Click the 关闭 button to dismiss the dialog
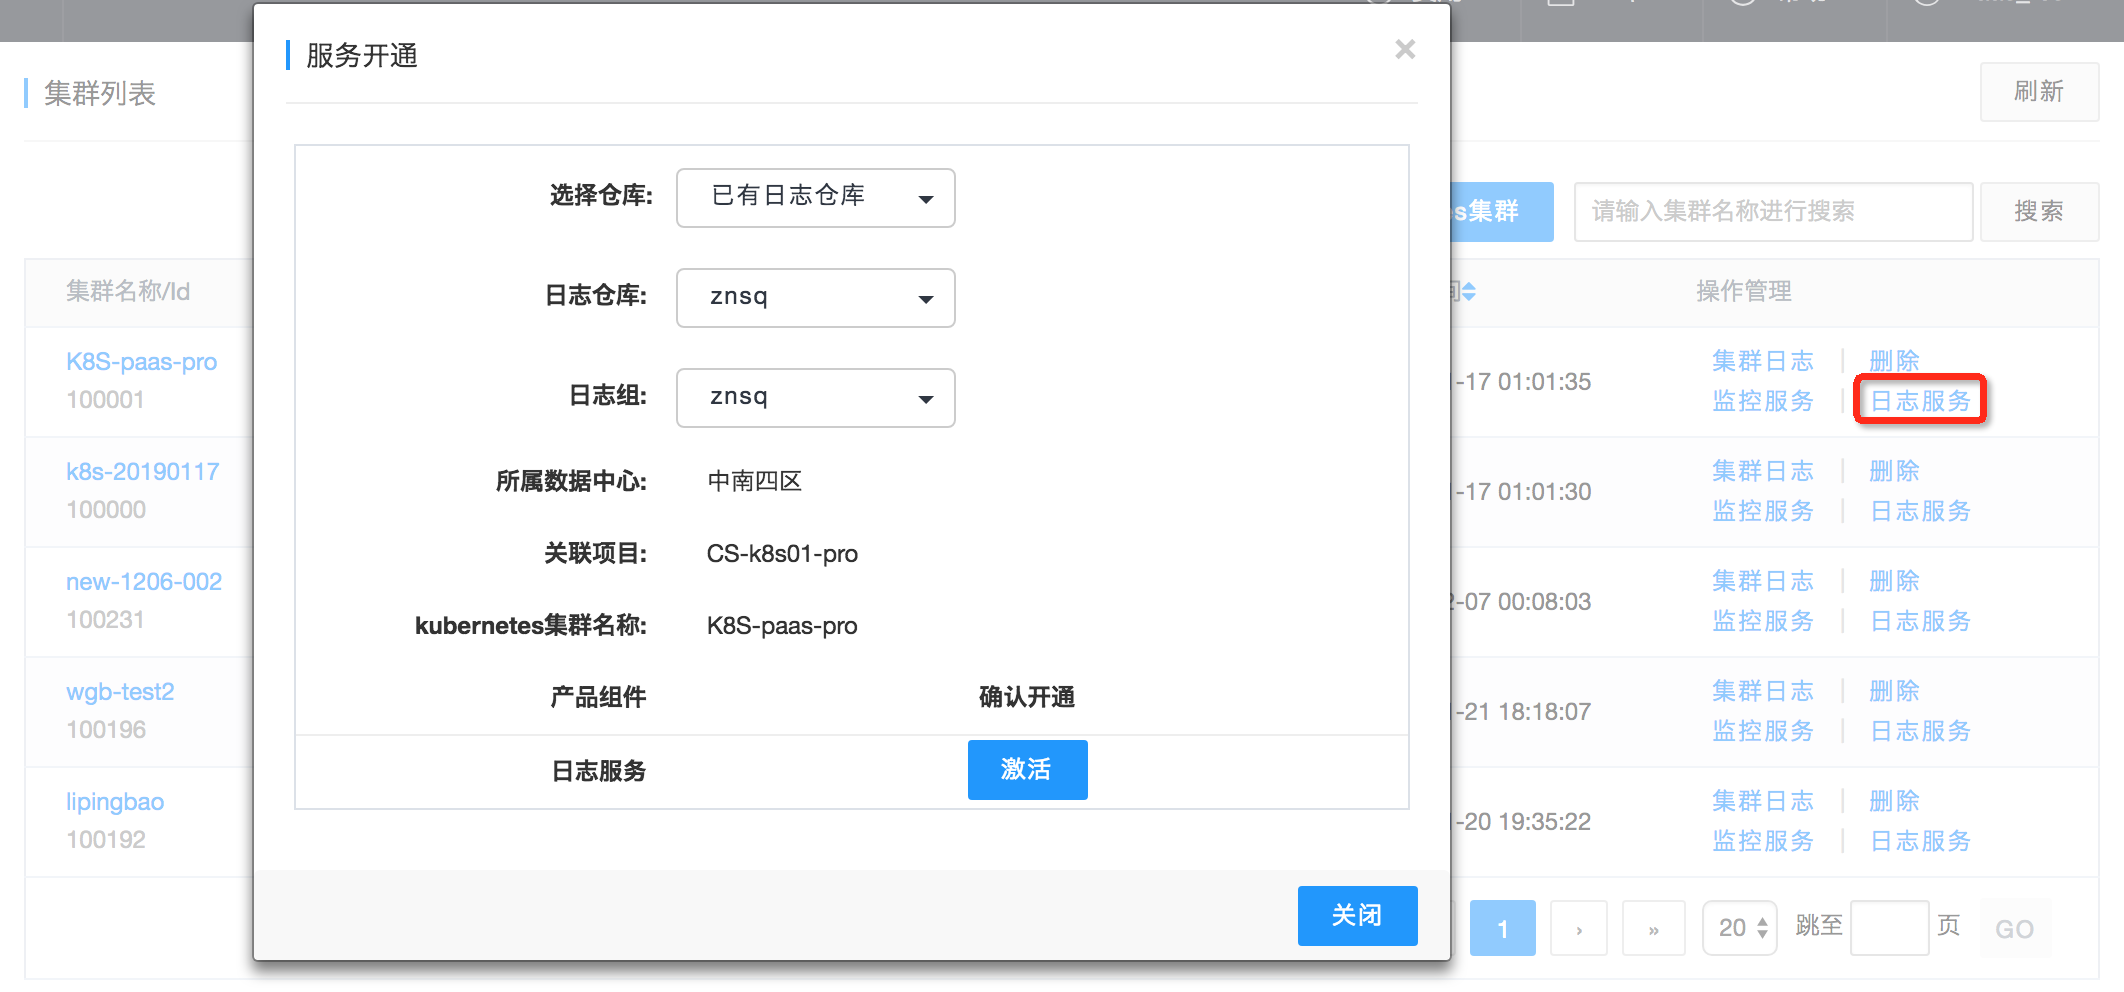 tap(1357, 915)
